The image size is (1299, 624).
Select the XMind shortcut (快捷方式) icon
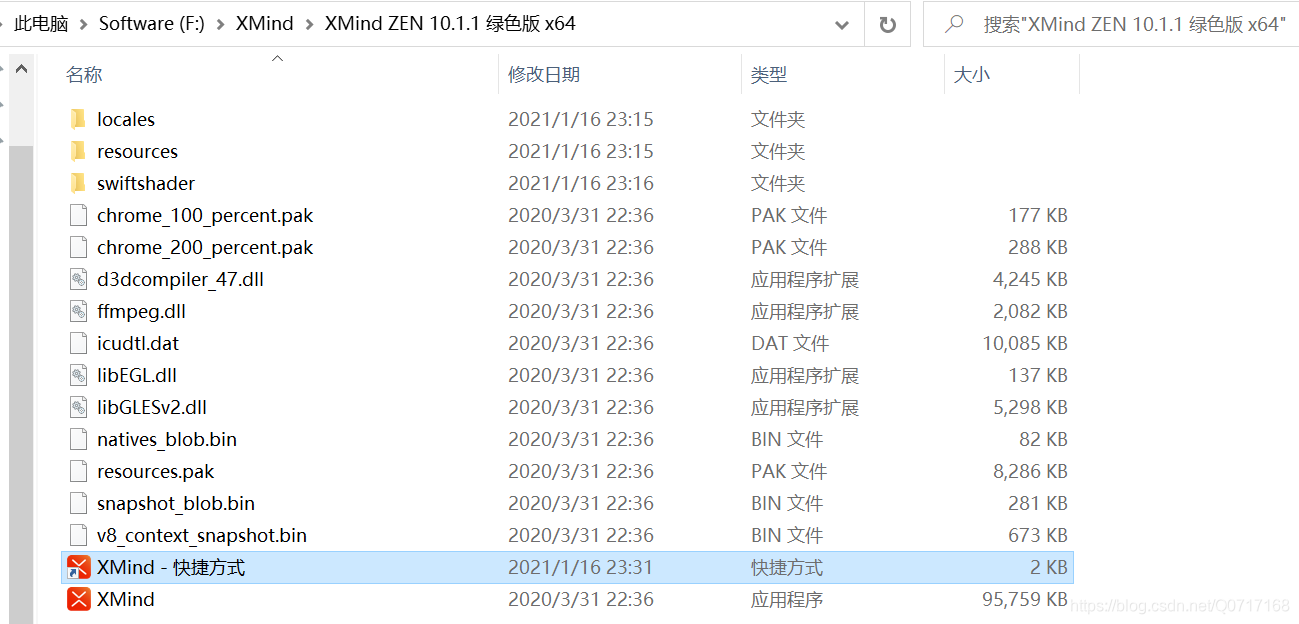coord(78,567)
